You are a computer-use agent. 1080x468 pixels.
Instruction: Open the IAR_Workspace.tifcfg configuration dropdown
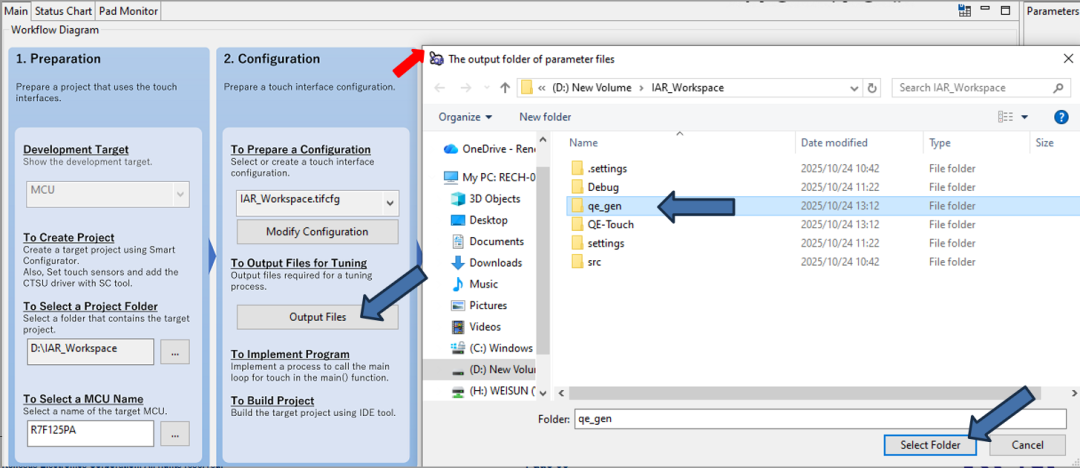pyautogui.click(x=391, y=203)
